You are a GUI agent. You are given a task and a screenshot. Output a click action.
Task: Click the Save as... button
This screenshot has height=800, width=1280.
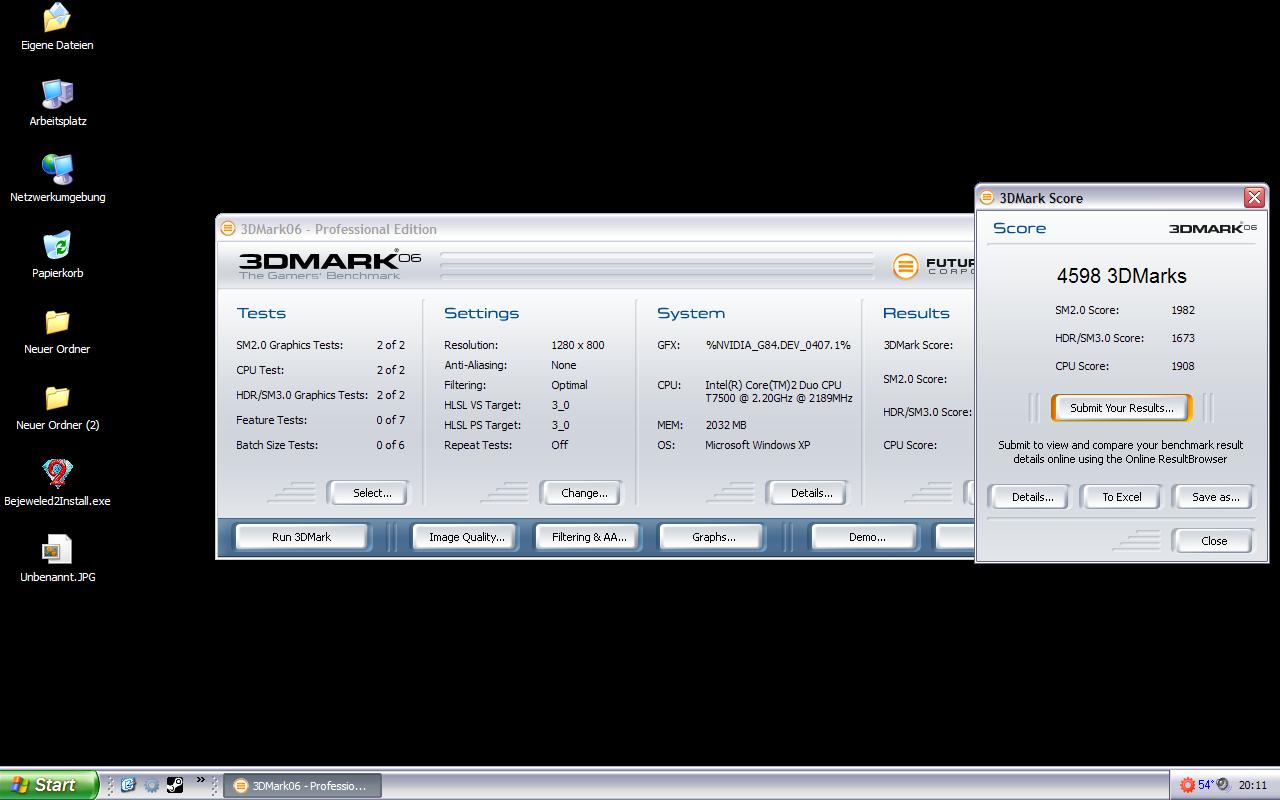(1215, 497)
